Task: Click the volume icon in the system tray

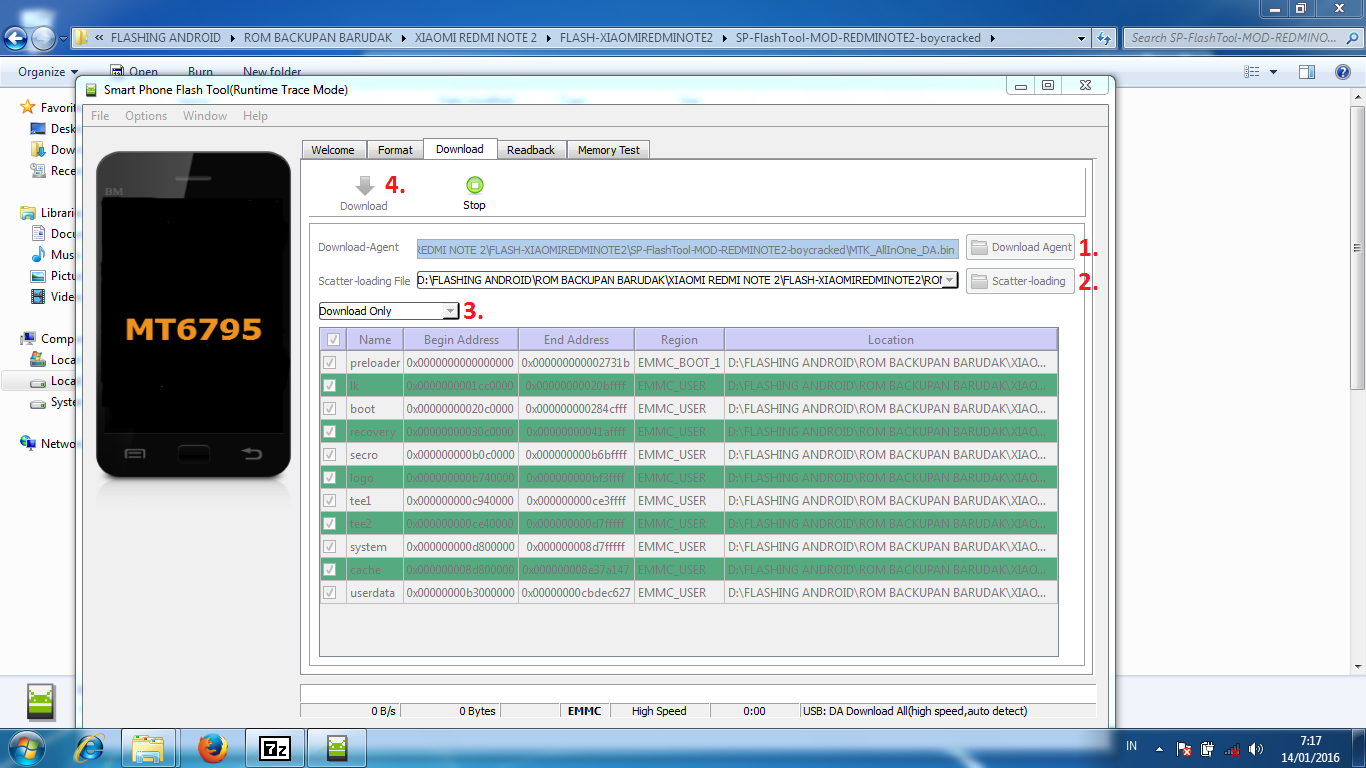Action: click(x=1254, y=746)
